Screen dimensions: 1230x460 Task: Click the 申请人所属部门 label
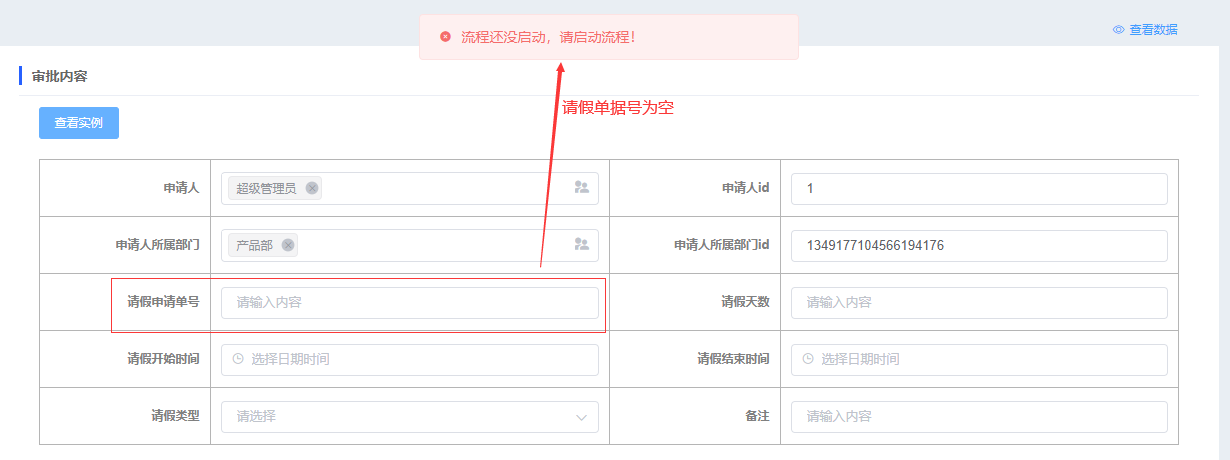[157, 244]
